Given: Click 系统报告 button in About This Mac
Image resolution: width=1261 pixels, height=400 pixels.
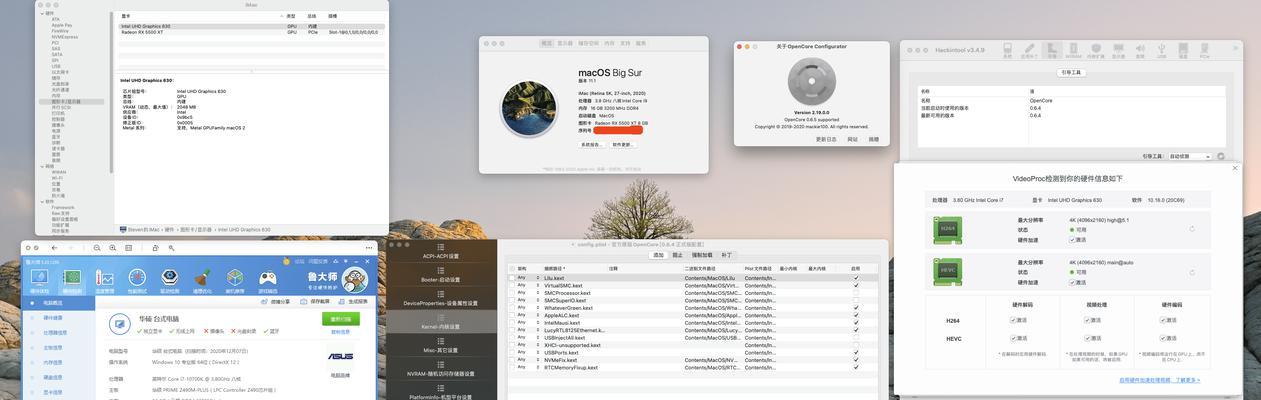Looking at the screenshot, I should coord(591,145).
